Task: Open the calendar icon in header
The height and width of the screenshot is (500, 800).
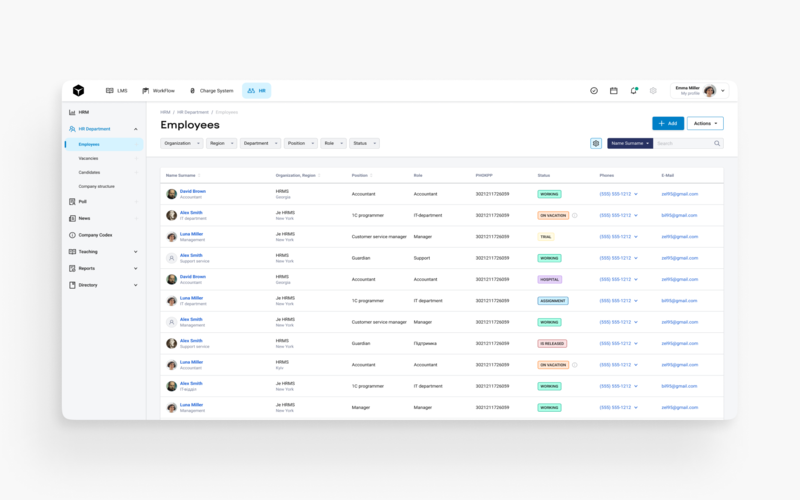Action: point(614,91)
